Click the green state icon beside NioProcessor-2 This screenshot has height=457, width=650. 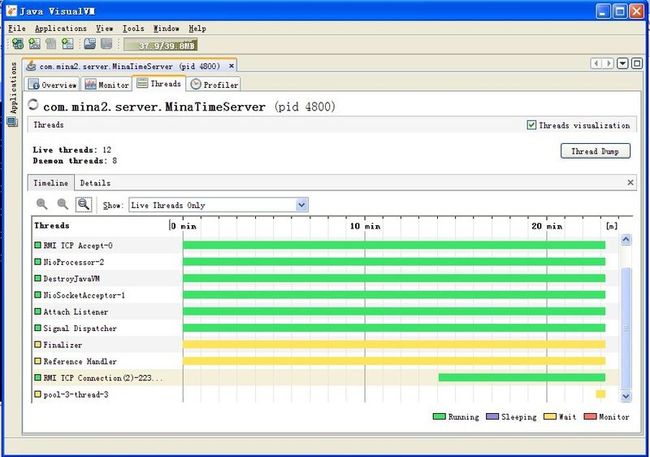tap(38, 262)
